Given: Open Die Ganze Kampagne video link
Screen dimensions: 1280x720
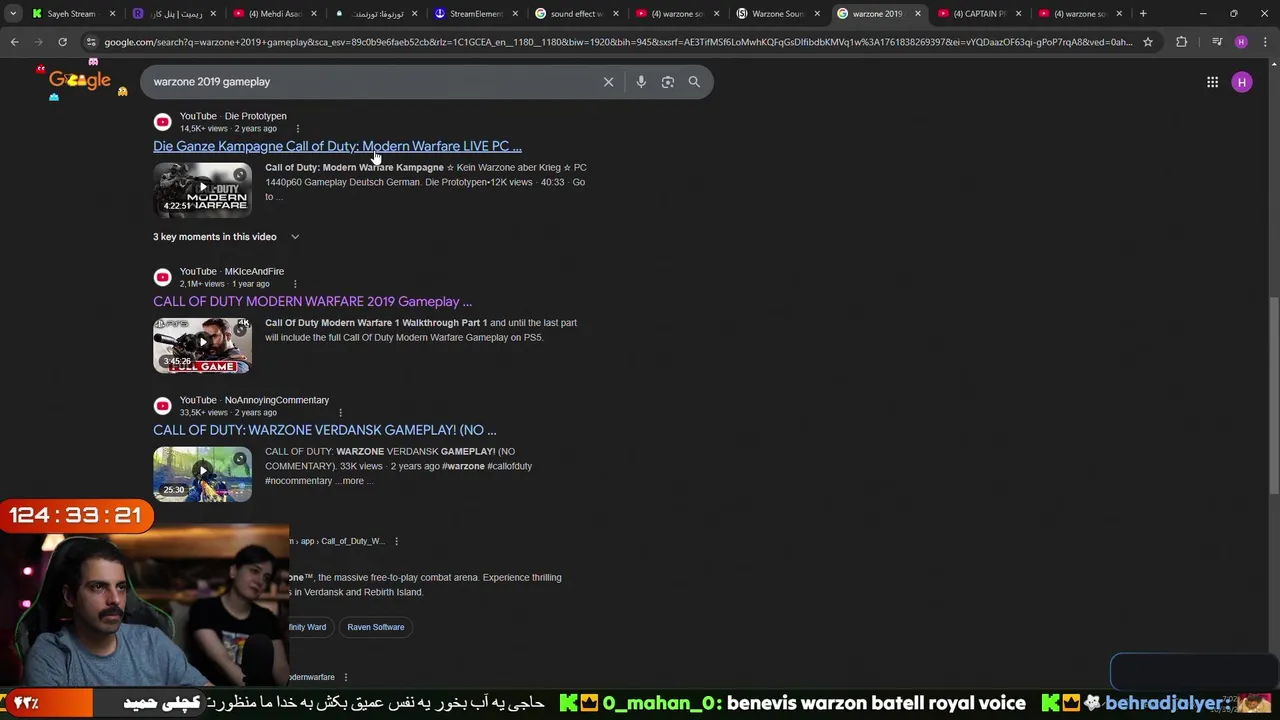Looking at the screenshot, I should 337,146.
